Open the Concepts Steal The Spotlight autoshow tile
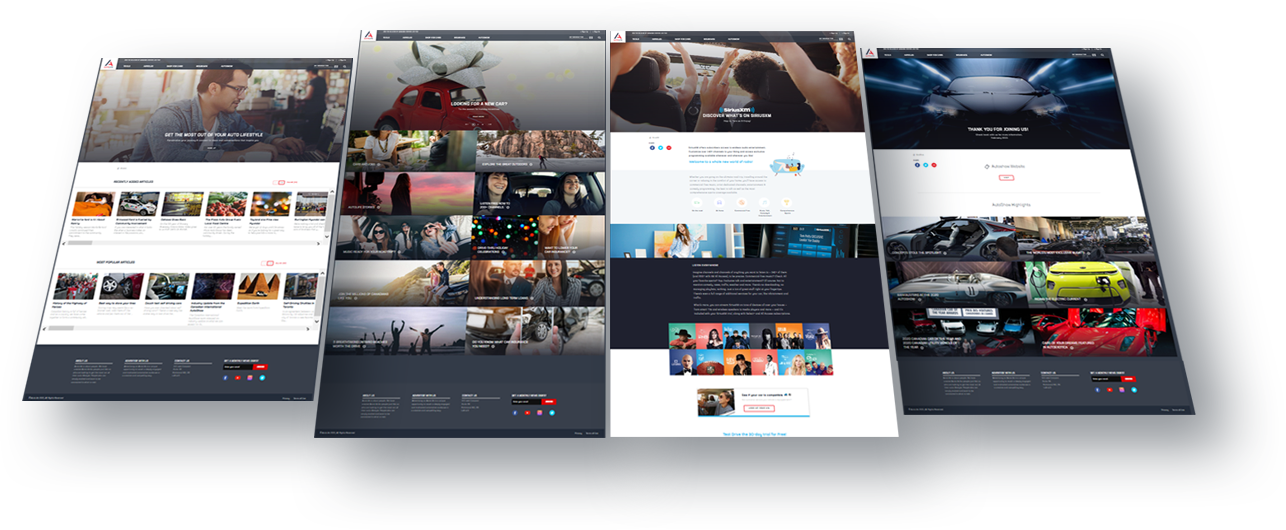The height and width of the screenshot is (530, 1286). pyautogui.click(x=951, y=239)
